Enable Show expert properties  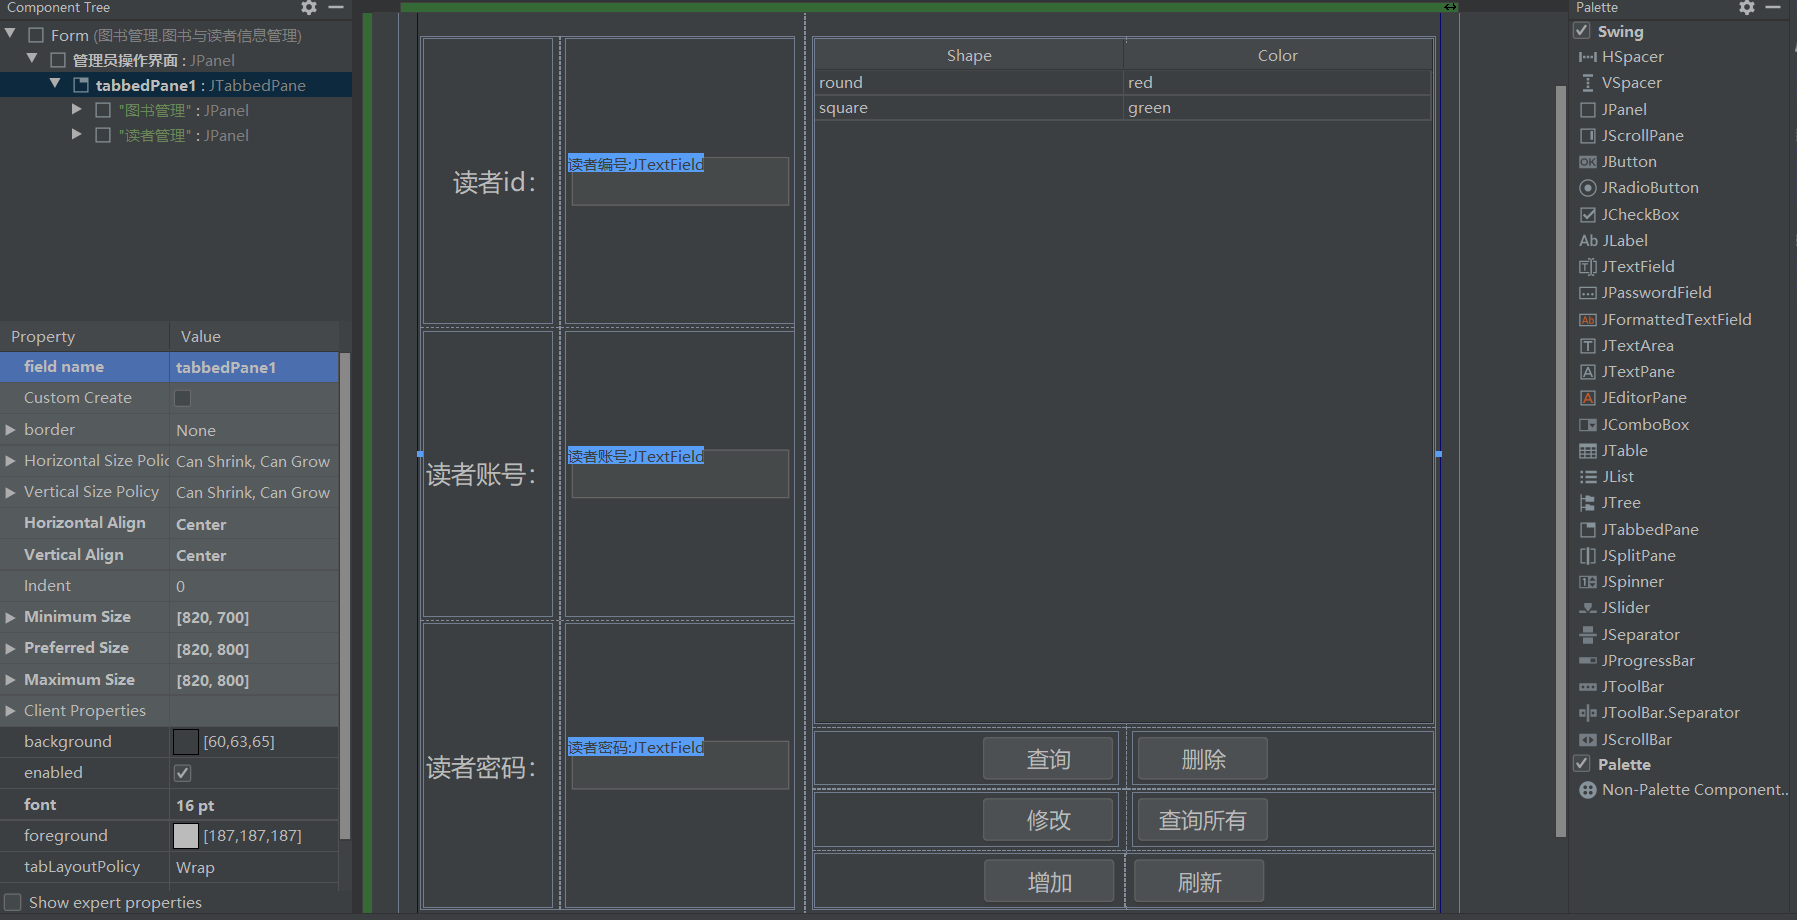click(12, 901)
